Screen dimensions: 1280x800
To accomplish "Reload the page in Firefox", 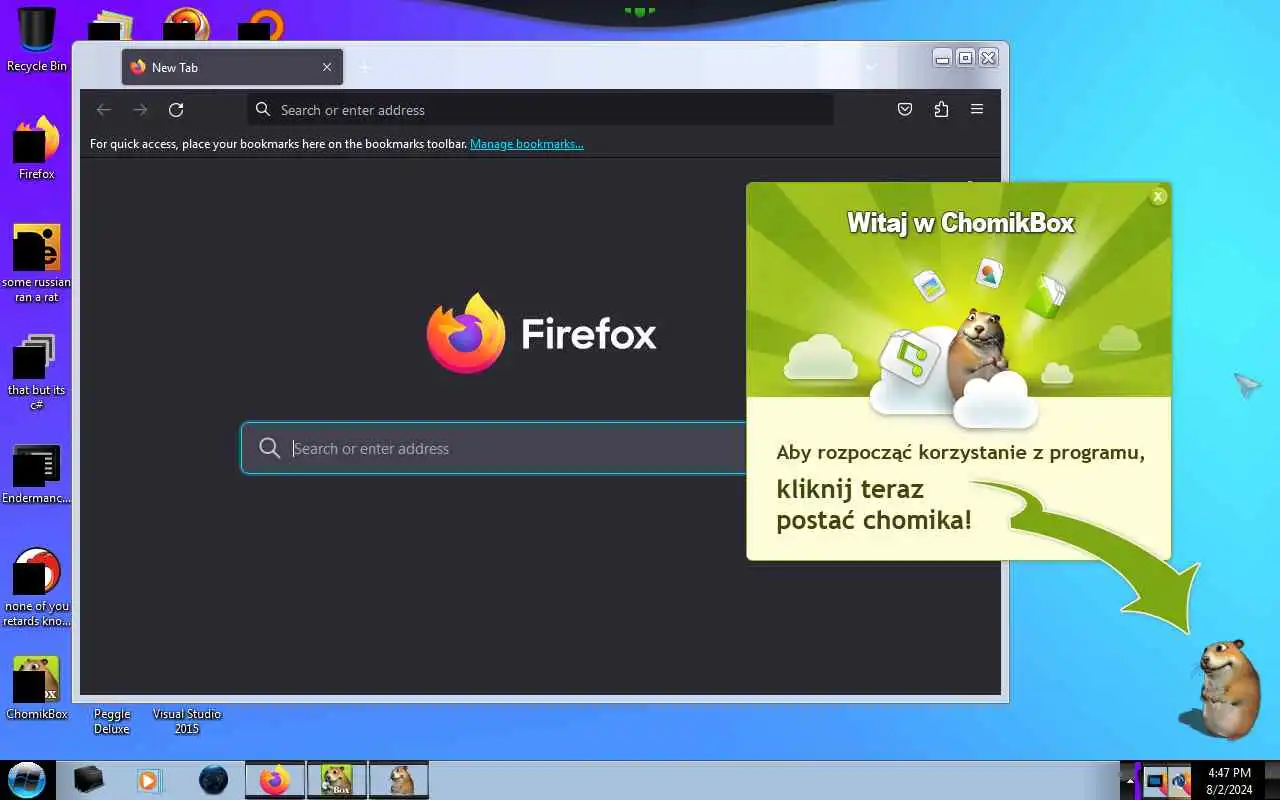I will [176, 110].
